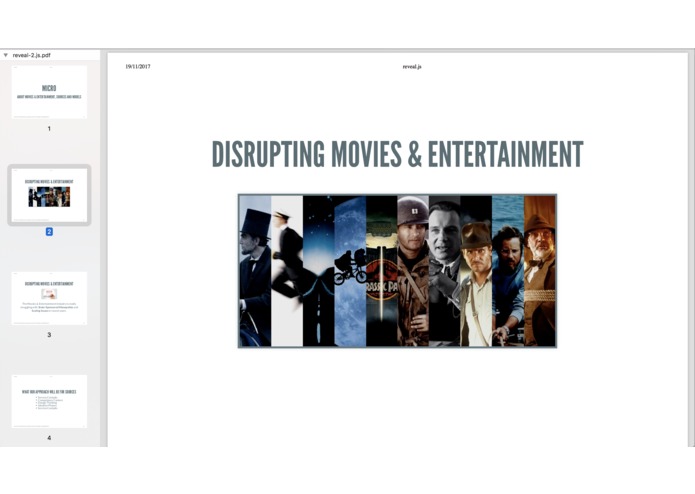Screen dimensions: 695x494
Task: Open page 4 thumbnail with bullet list
Action: point(49,401)
